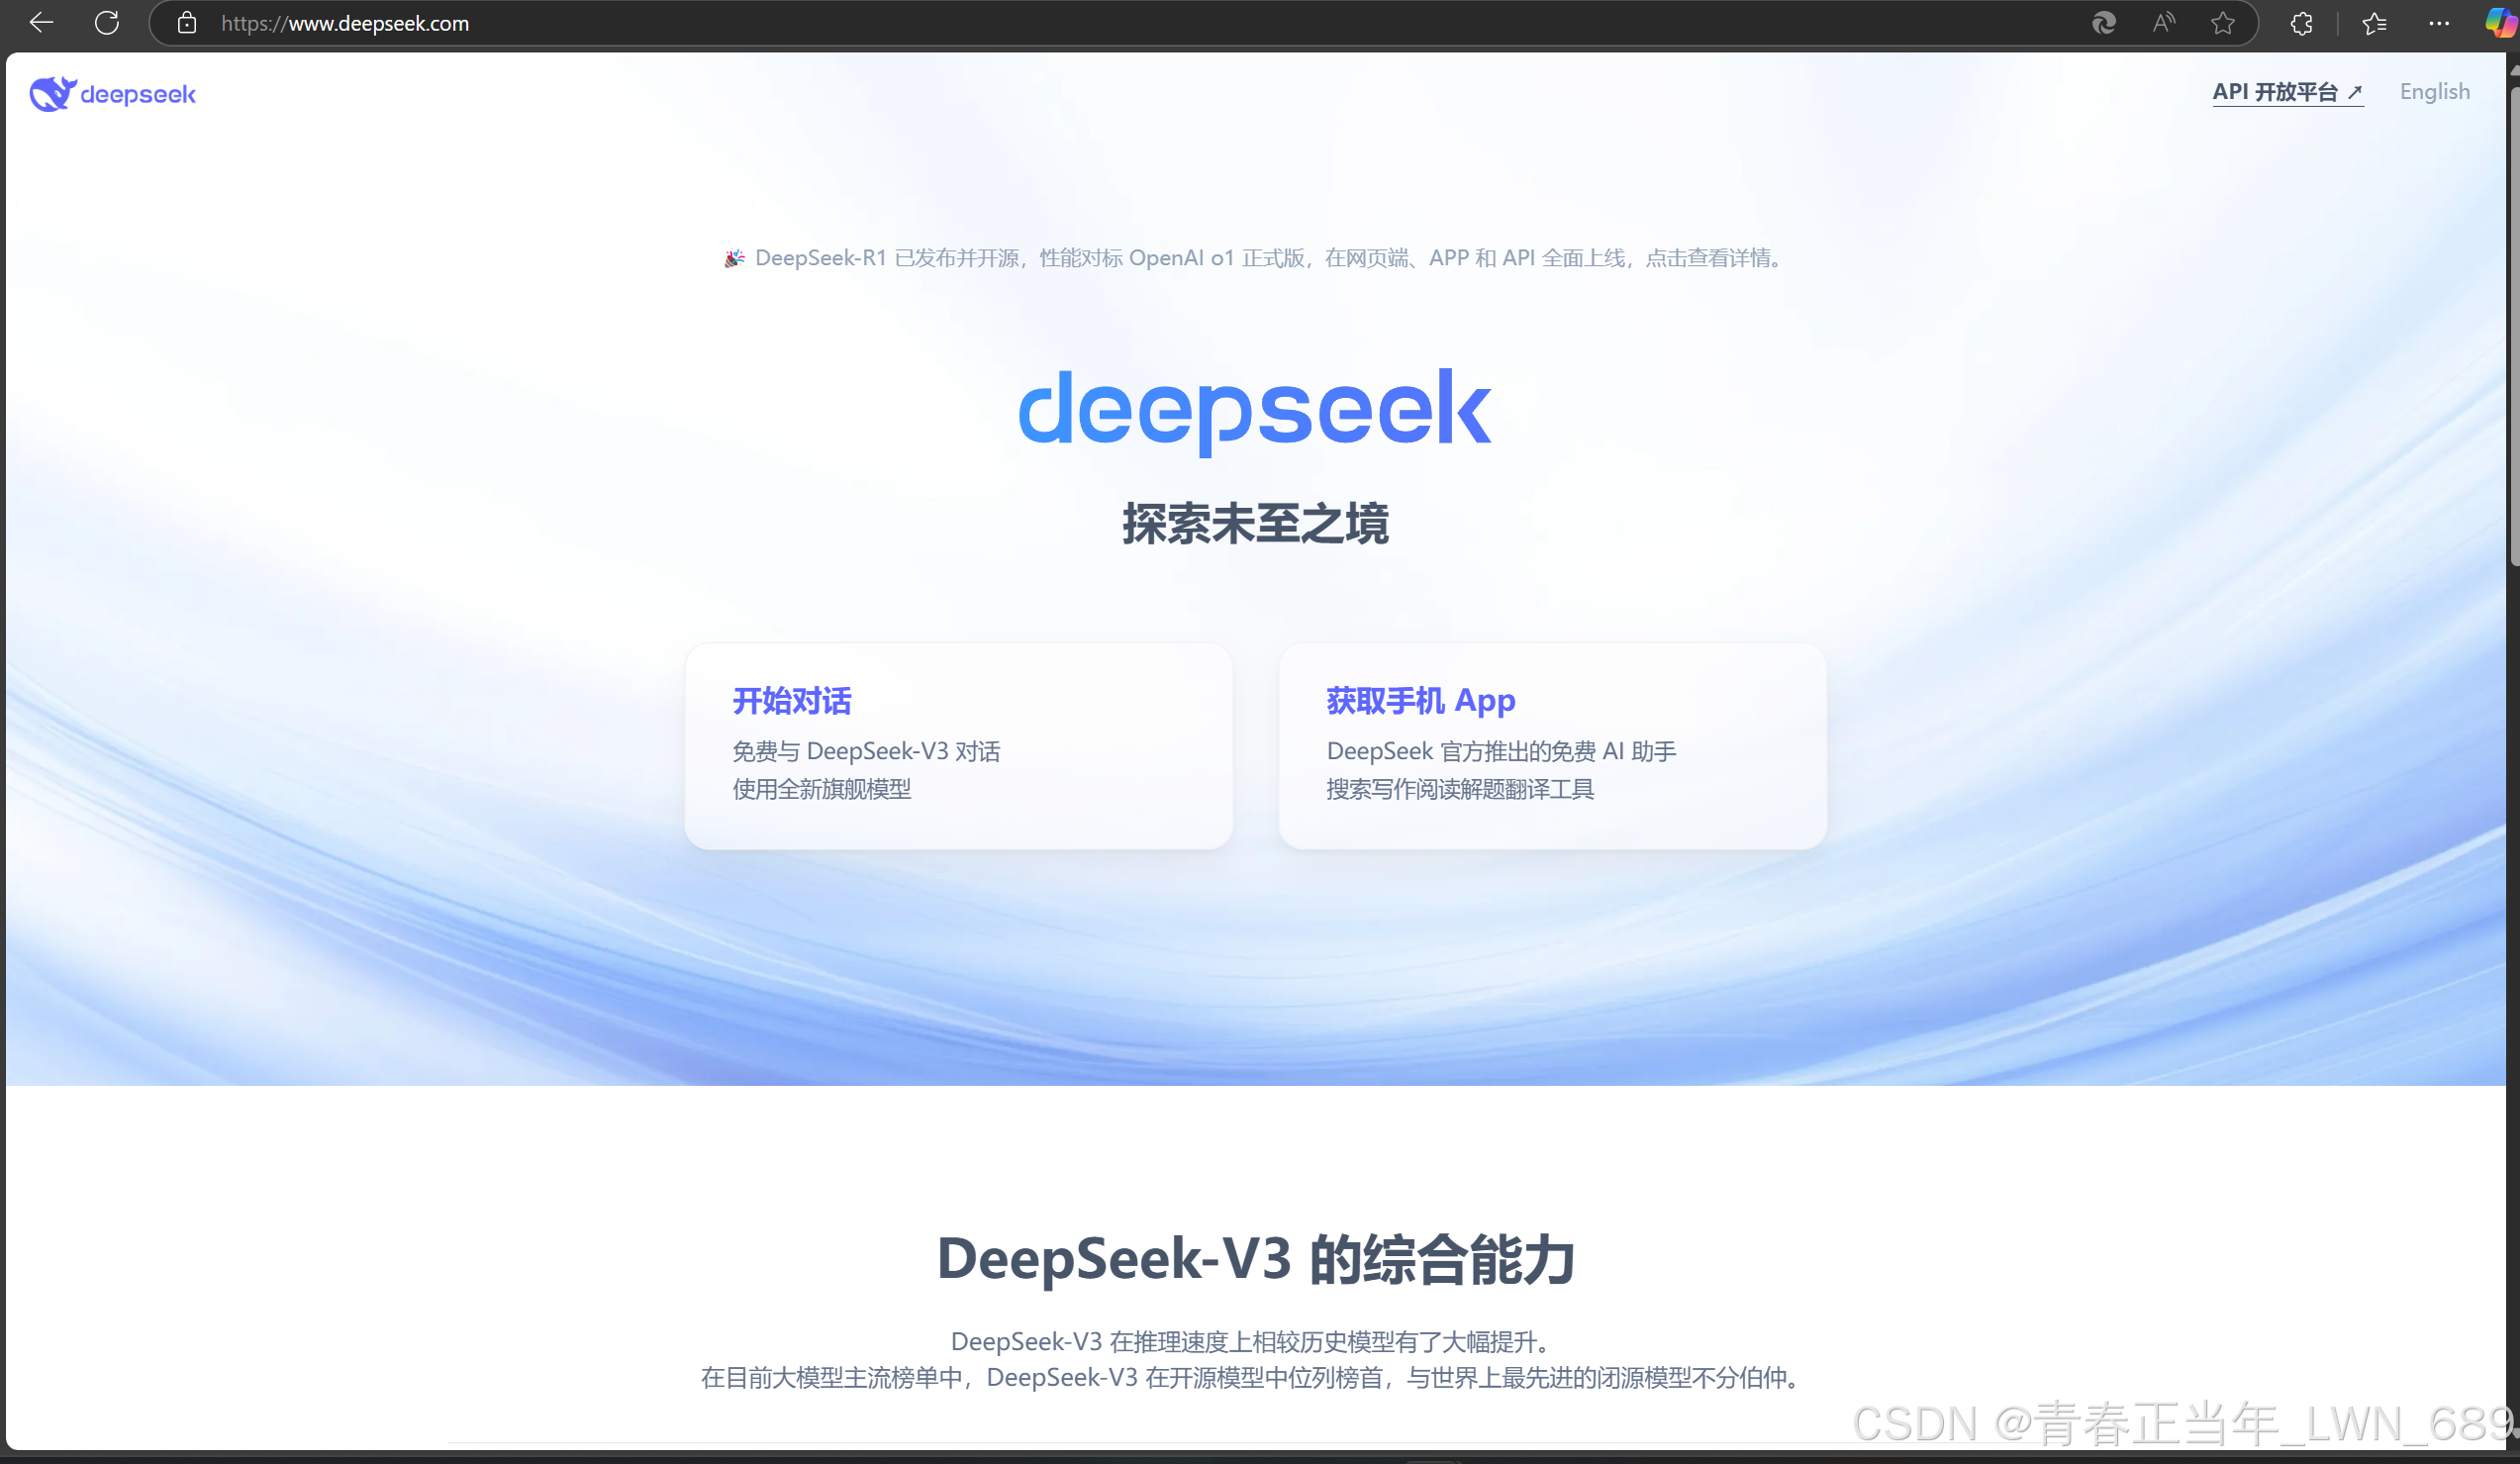Click the DeepSeek-R1 release announcement banner
2520x1464 pixels.
click(1255, 258)
